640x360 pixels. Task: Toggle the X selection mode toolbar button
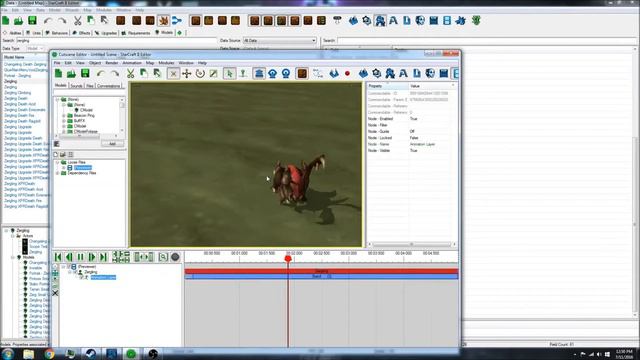[x=173, y=73]
